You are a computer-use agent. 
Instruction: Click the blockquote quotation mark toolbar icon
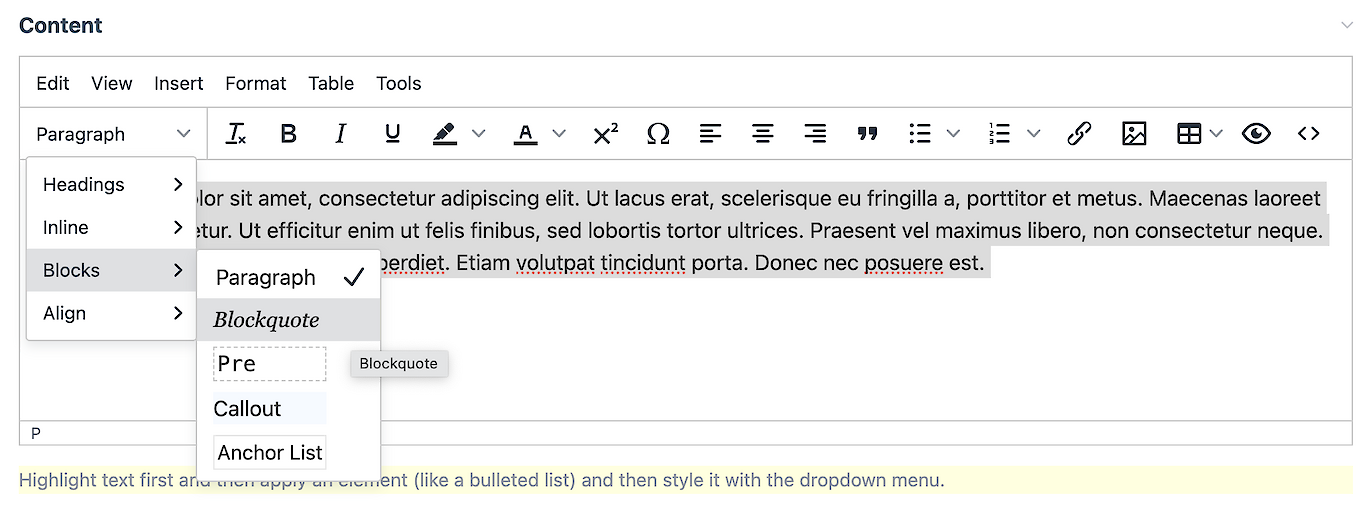(x=868, y=134)
